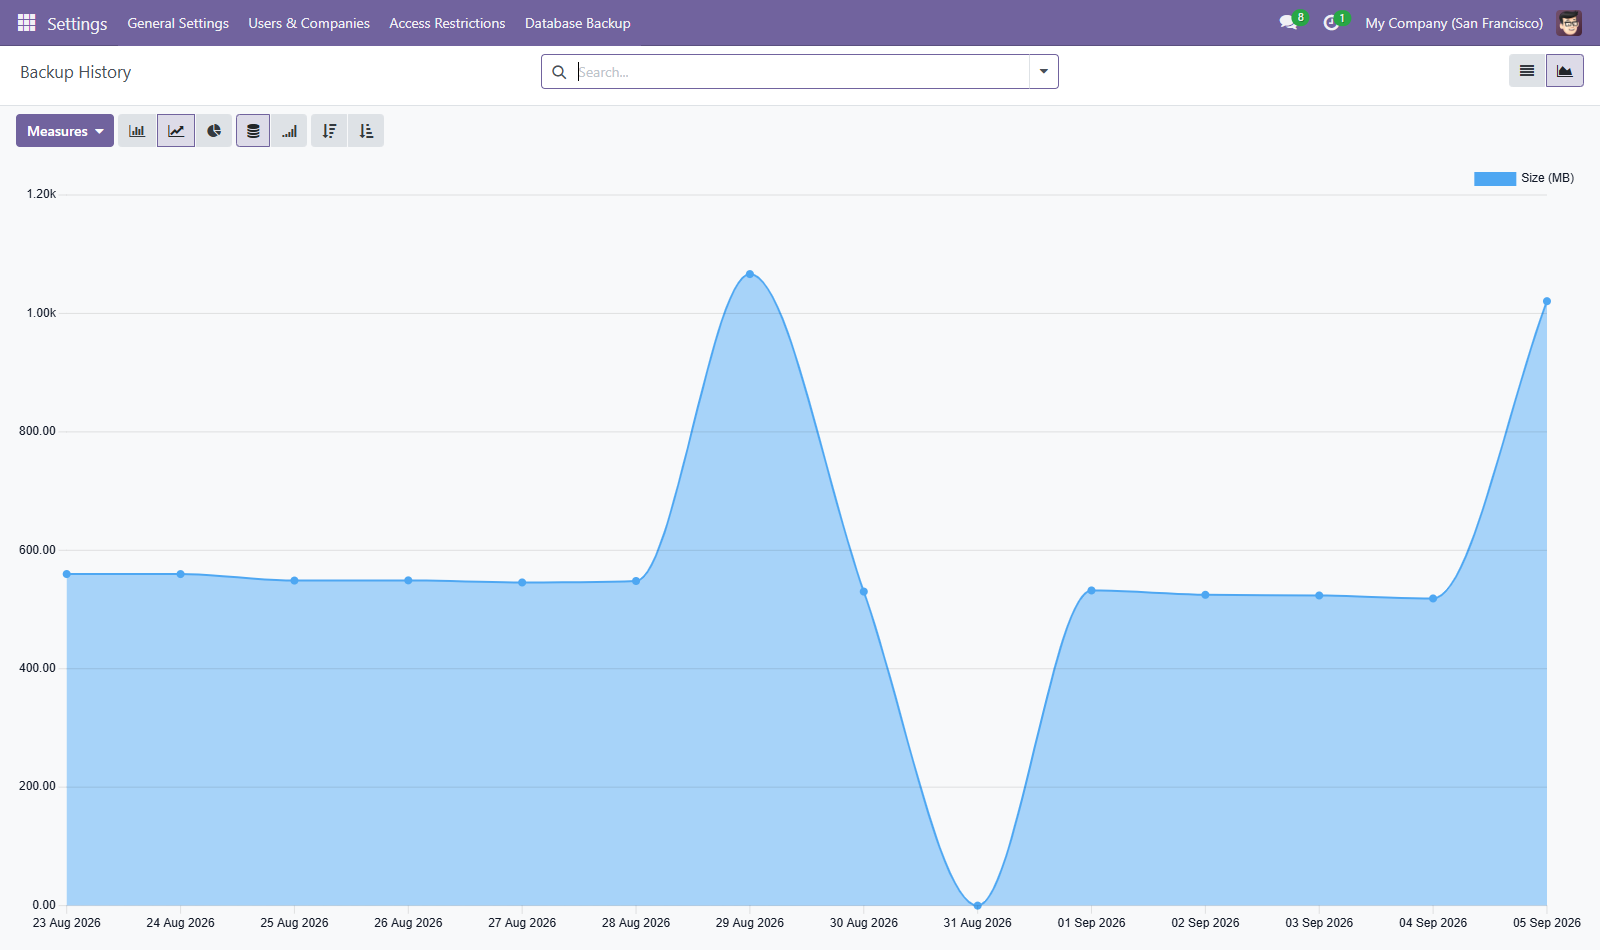Viewport: 1600px width, 950px height.
Task: Click the search magnifier icon
Action: point(559,72)
